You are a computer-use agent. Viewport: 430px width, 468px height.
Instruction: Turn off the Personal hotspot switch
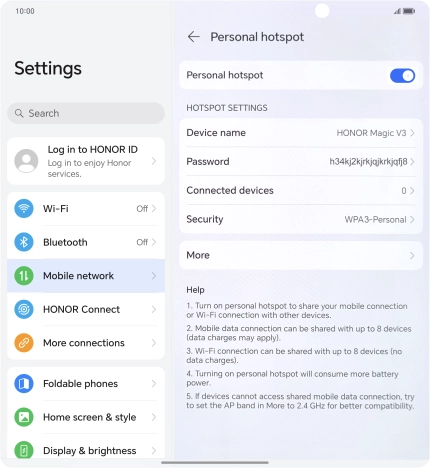(x=402, y=76)
